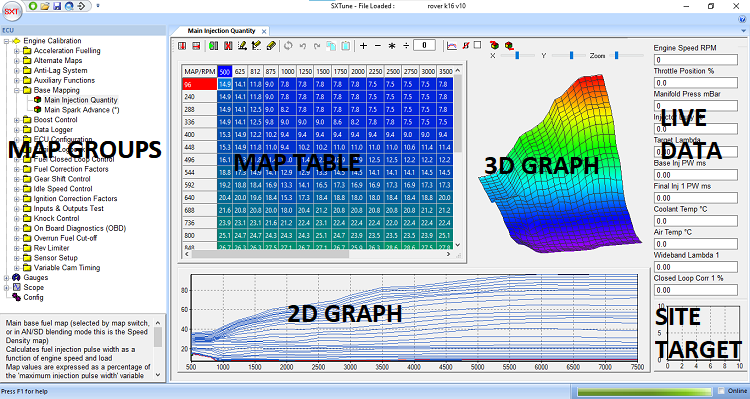Viewport: 750px width, 399px height.
Task: Select the 500 RPM column header
Action: 224,71
